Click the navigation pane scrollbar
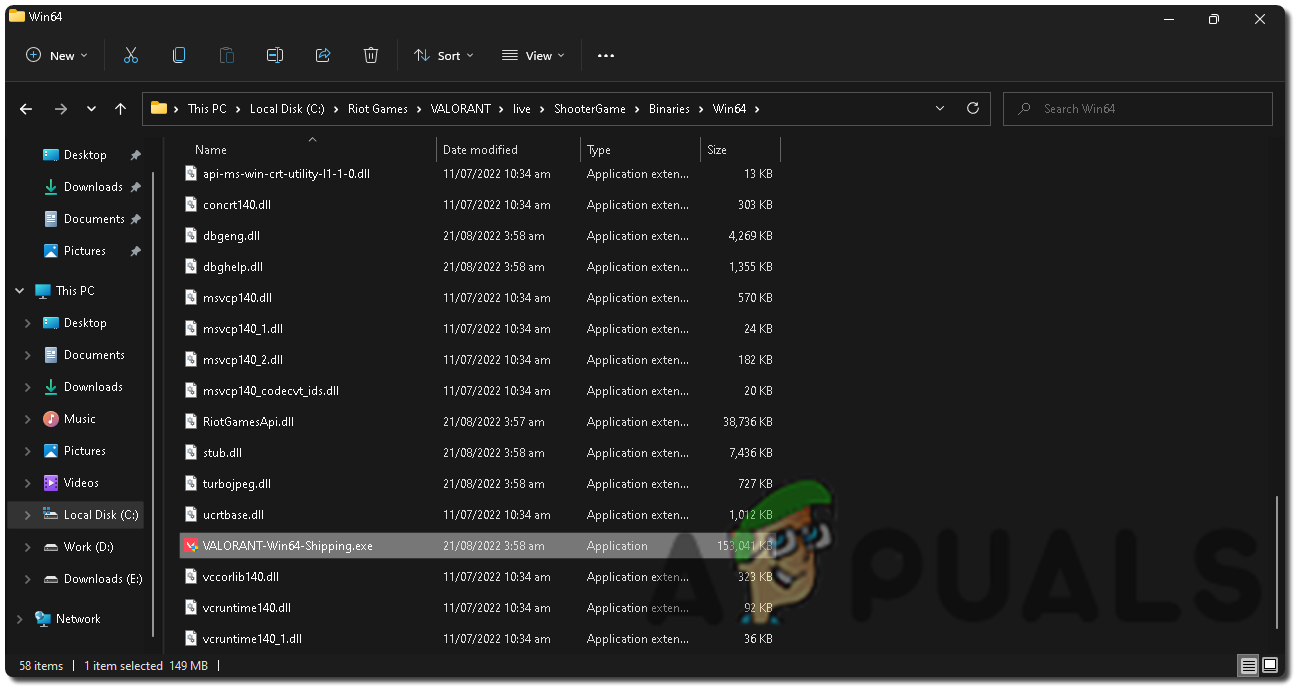Viewport: 1295px width, 687px height. tap(153, 405)
